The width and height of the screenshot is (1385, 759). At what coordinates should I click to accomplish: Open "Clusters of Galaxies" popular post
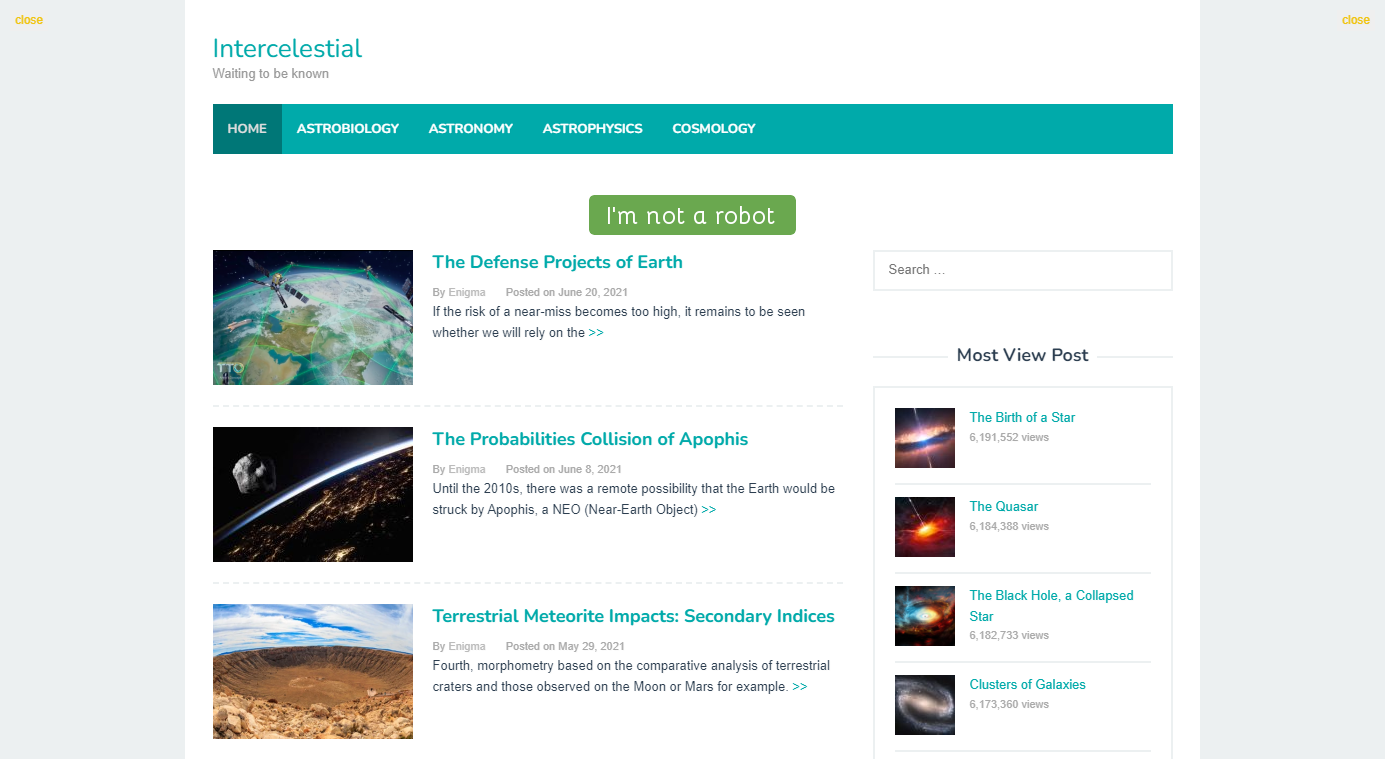coord(1027,684)
